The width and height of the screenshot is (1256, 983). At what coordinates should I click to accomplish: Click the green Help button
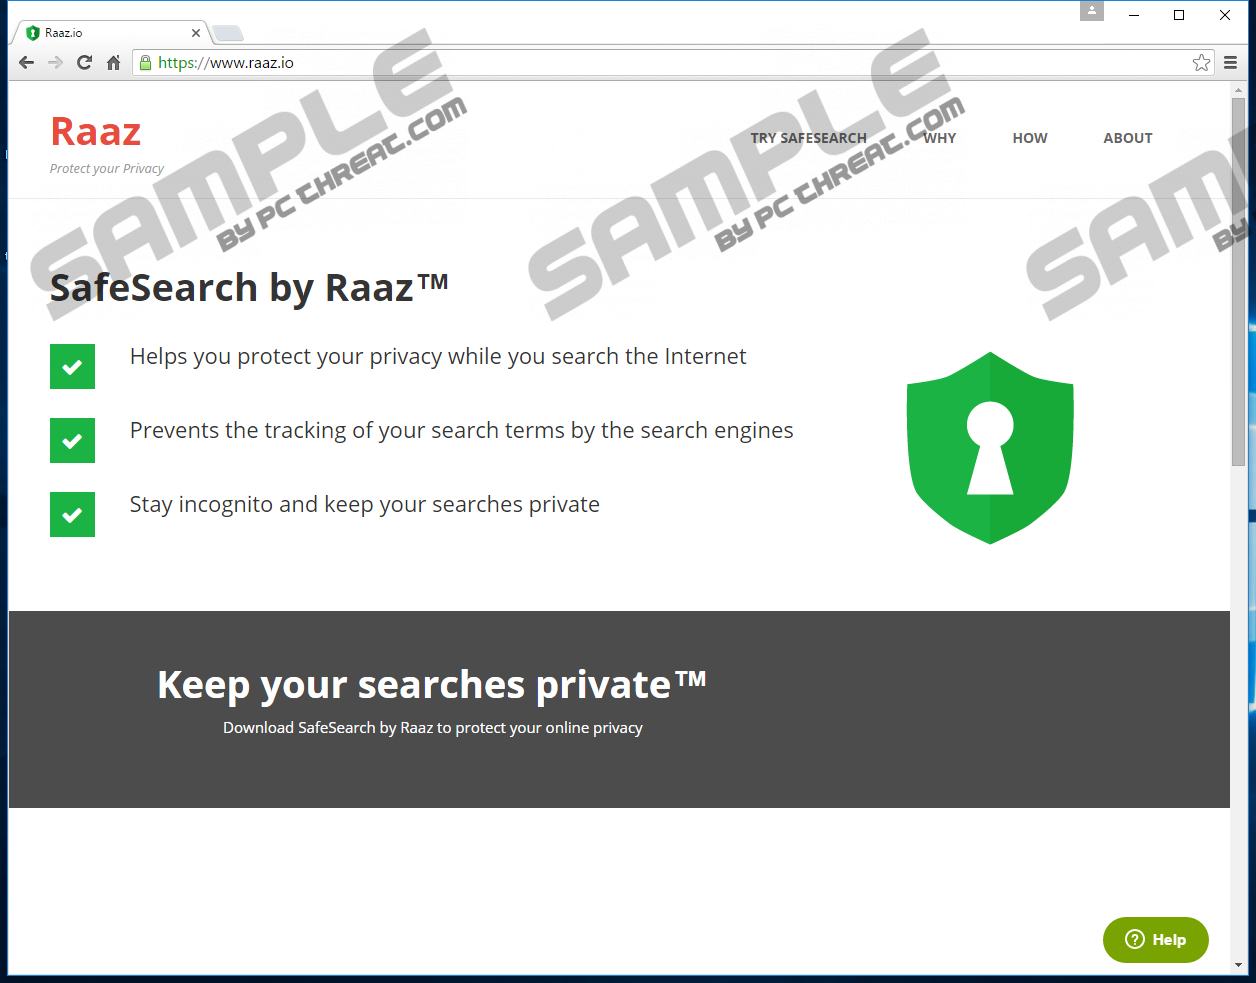coord(1155,940)
